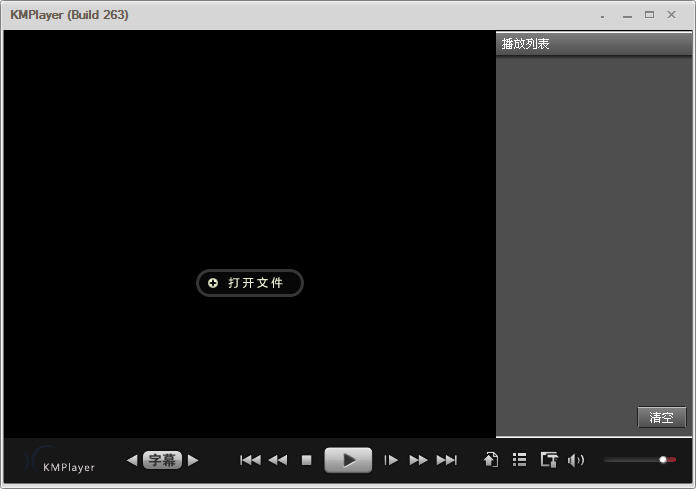
Task: Clear the playlist with the 清空 button
Action: click(661, 417)
